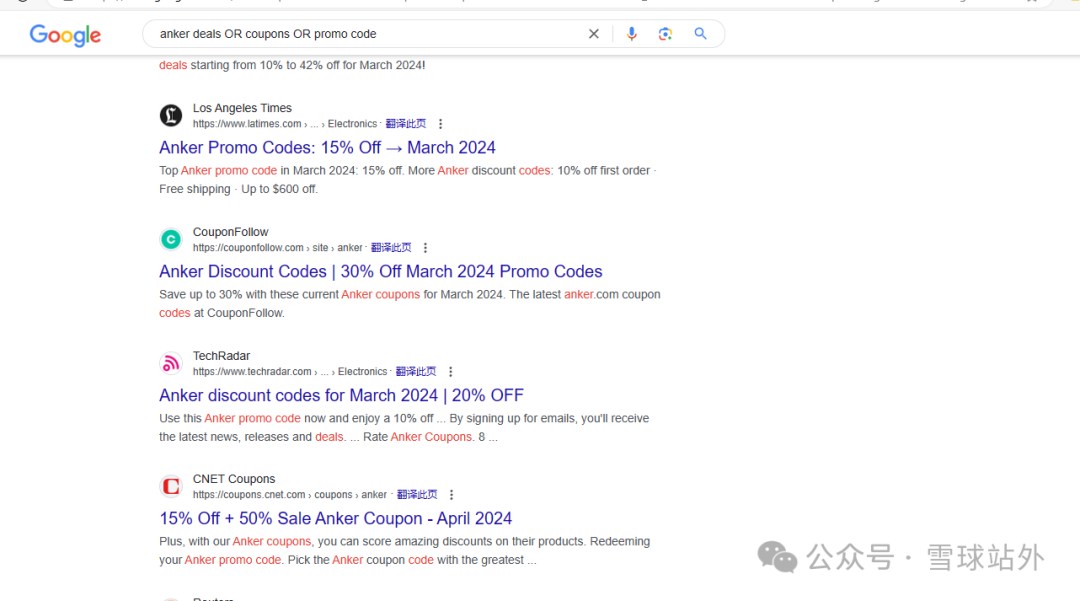Click the CouponFollow favicon

(x=171, y=239)
